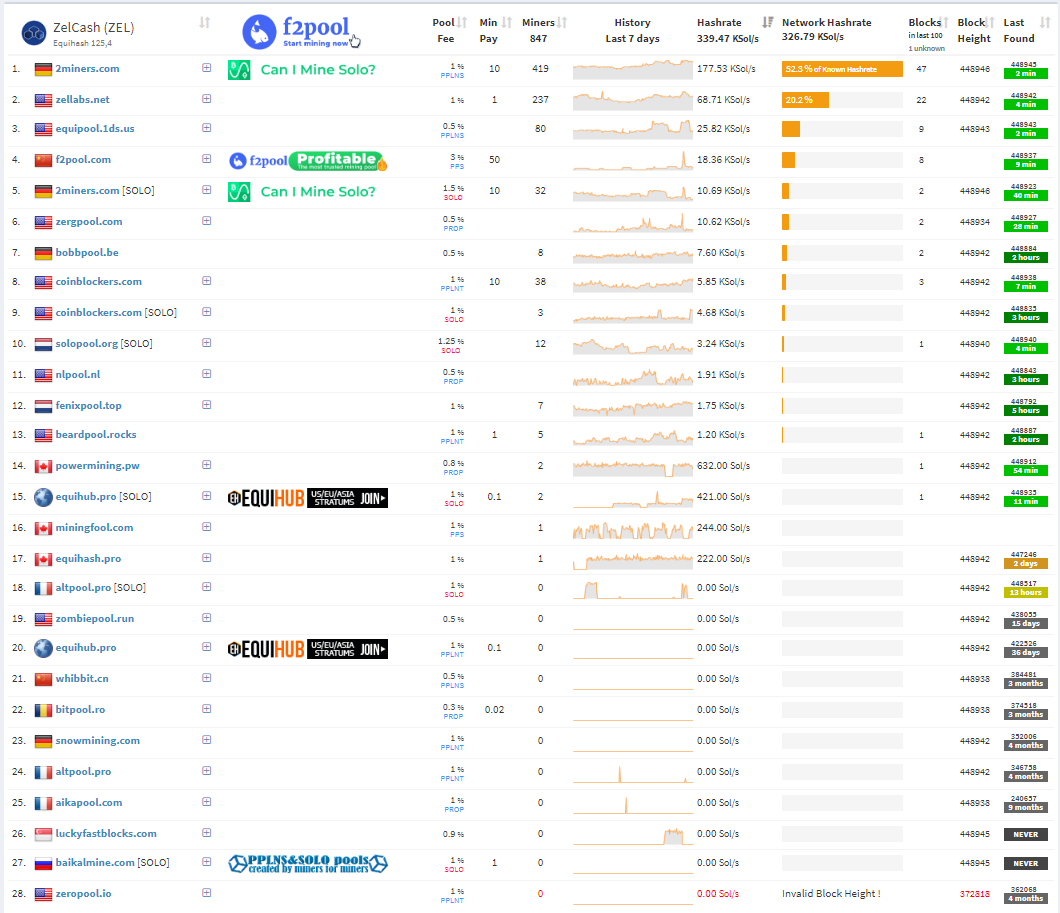The width and height of the screenshot is (1060, 913).
Task: Sort by the Pool Fee sort arrows
Action: coord(462,22)
